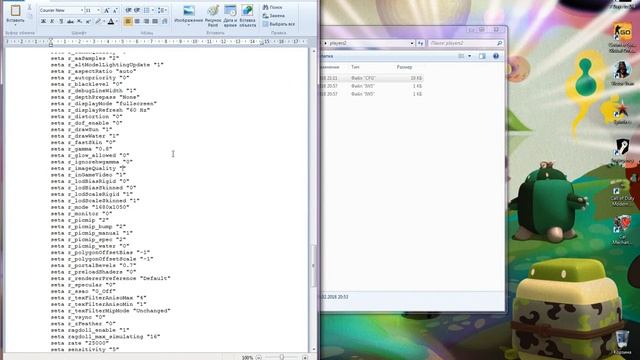This screenshot has width=640, height=360.
Task: Click the line seta sensitivity "5"
Action: click(x=84, y=349)
